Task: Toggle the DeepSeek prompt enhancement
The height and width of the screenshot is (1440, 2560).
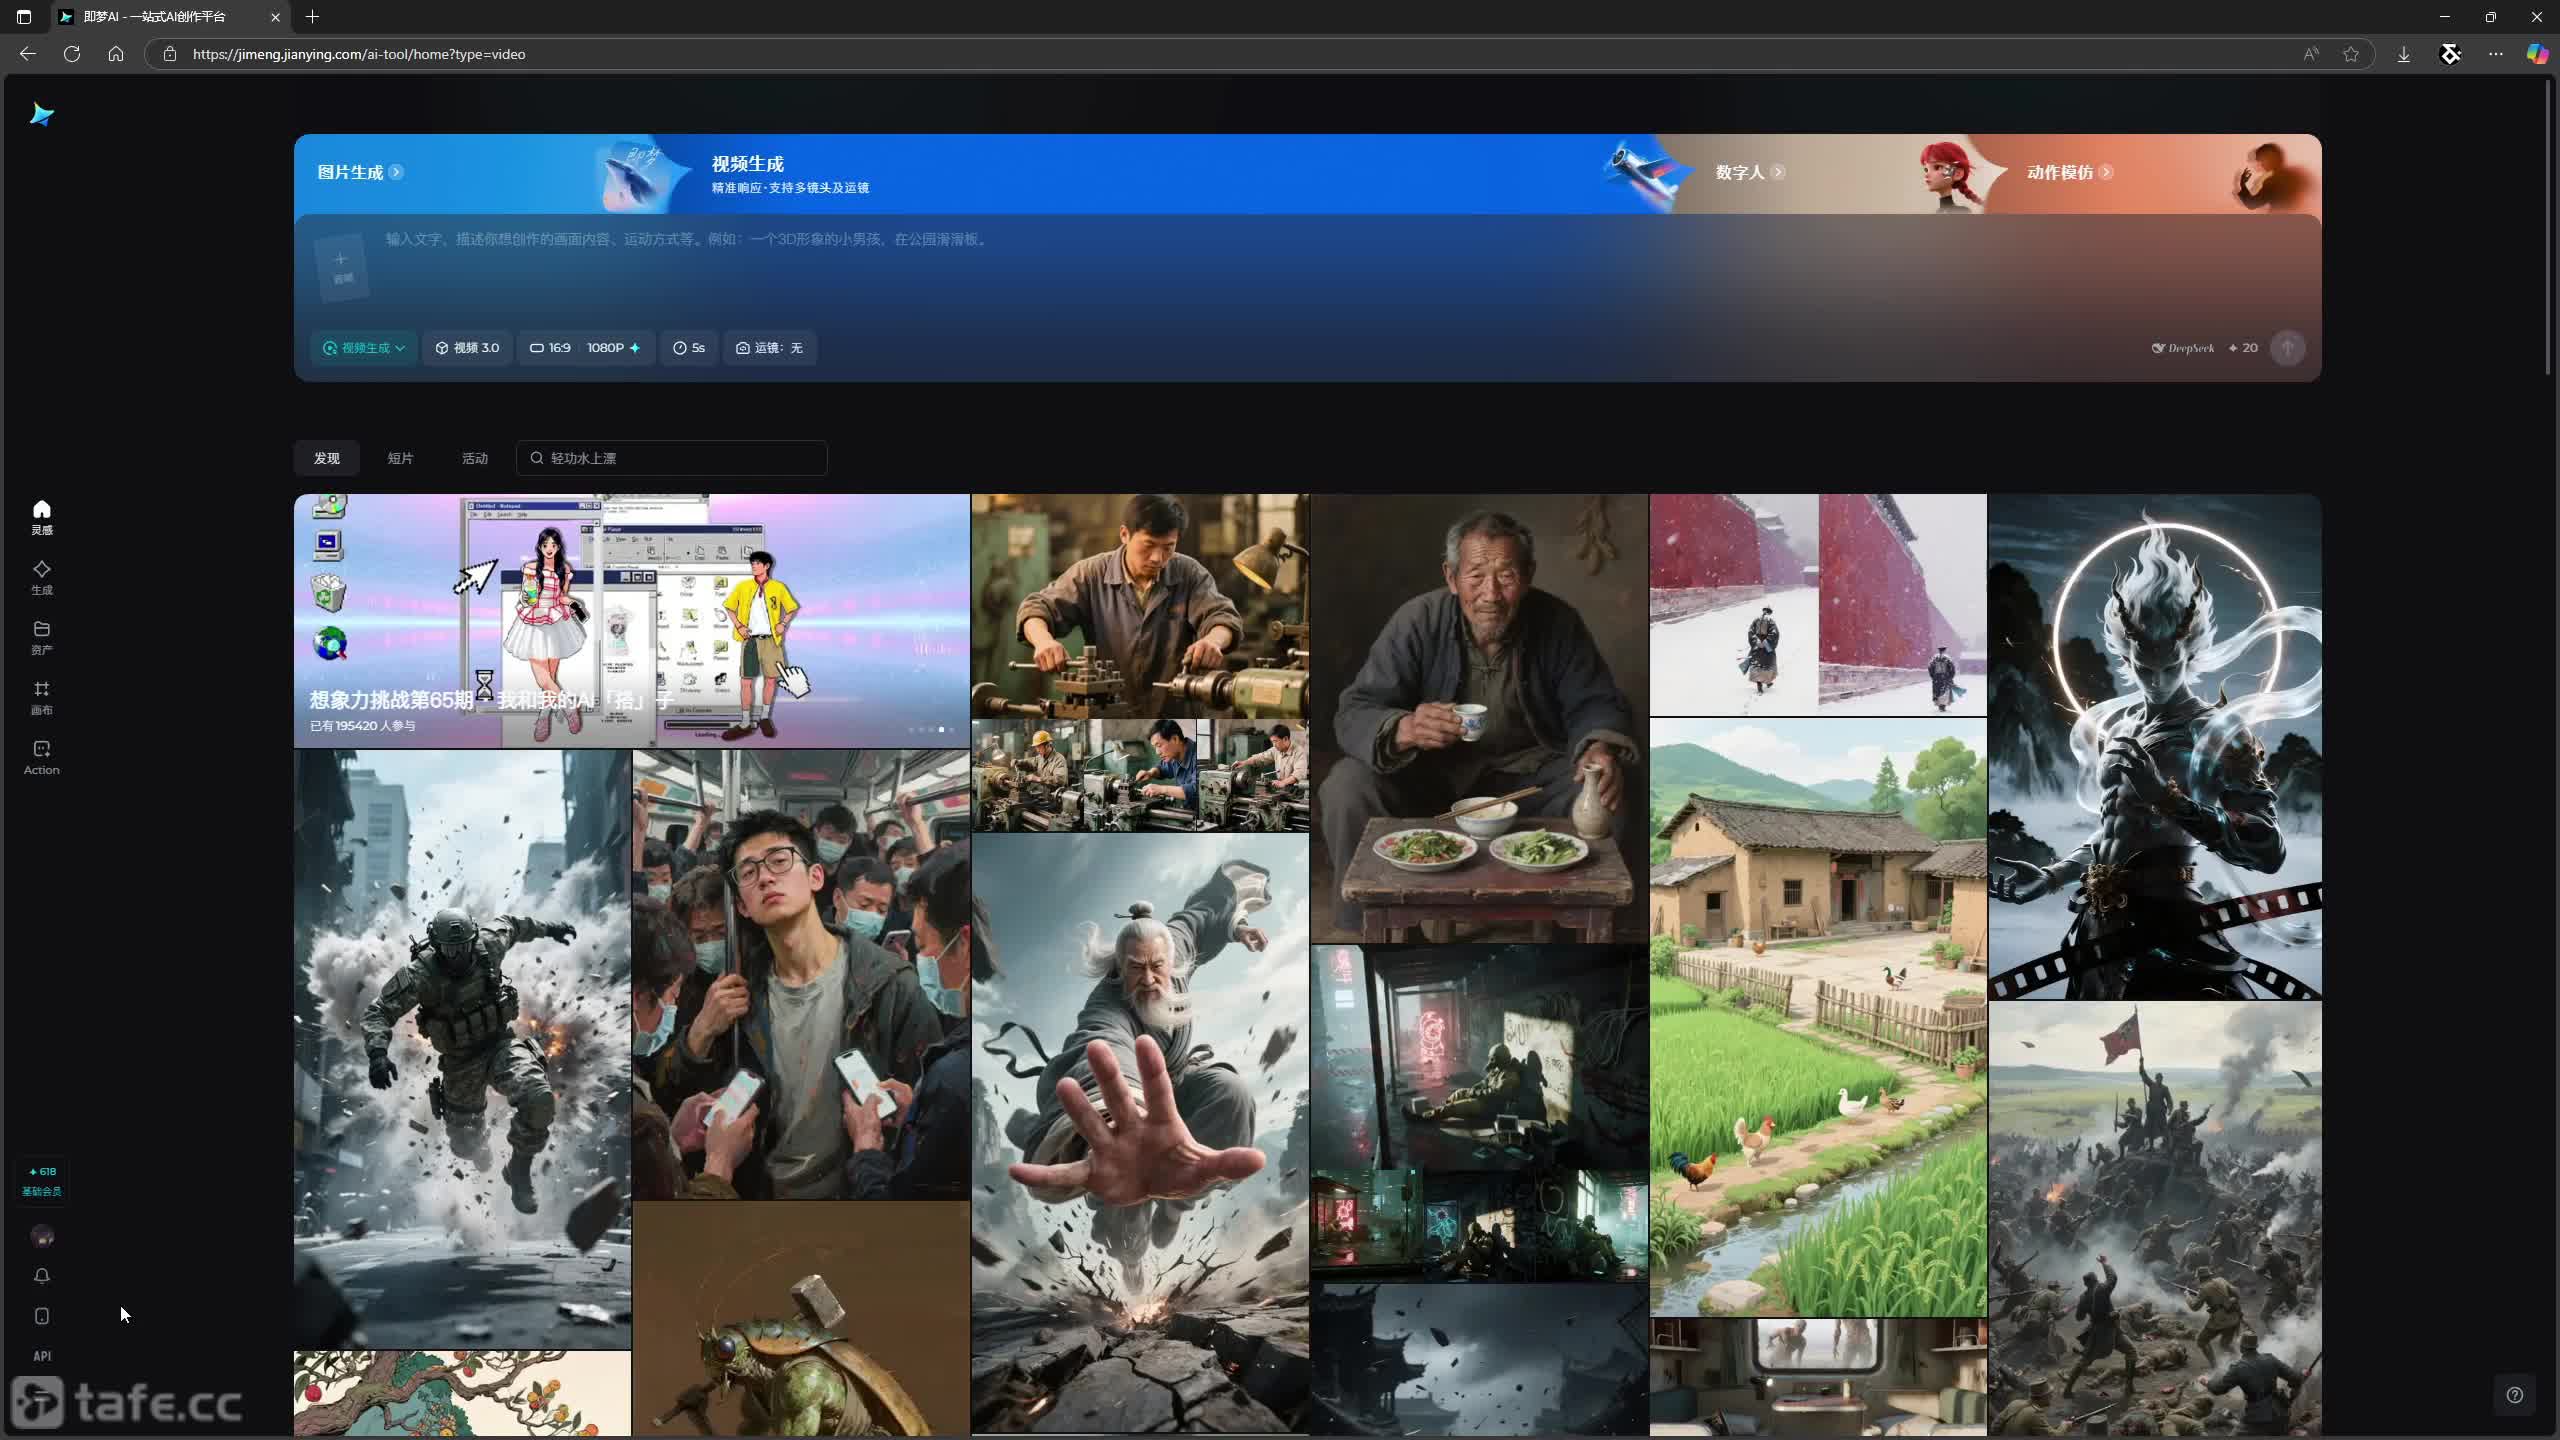Action: pos(2183,348)
